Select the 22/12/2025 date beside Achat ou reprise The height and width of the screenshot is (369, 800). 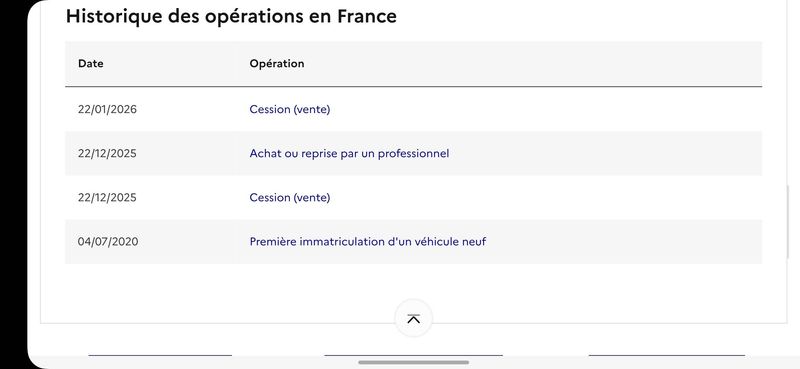click(x=107, y=154)
